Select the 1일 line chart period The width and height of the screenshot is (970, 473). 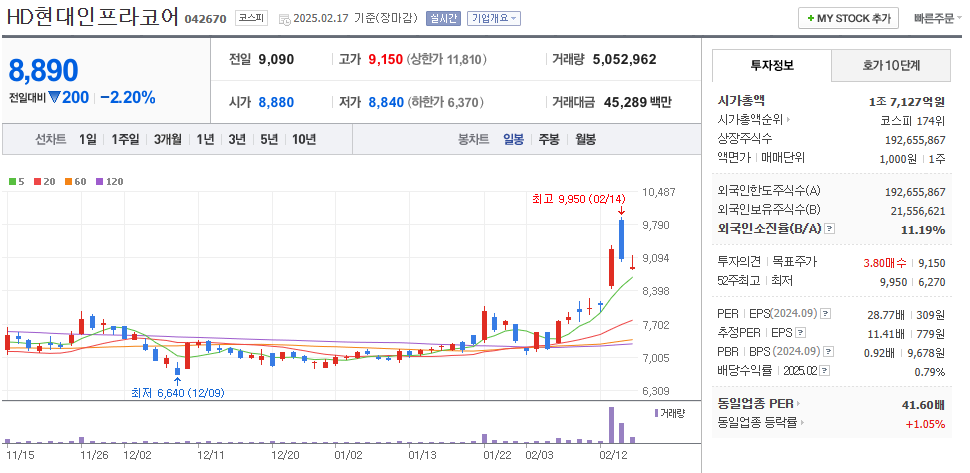click(87, 139)
